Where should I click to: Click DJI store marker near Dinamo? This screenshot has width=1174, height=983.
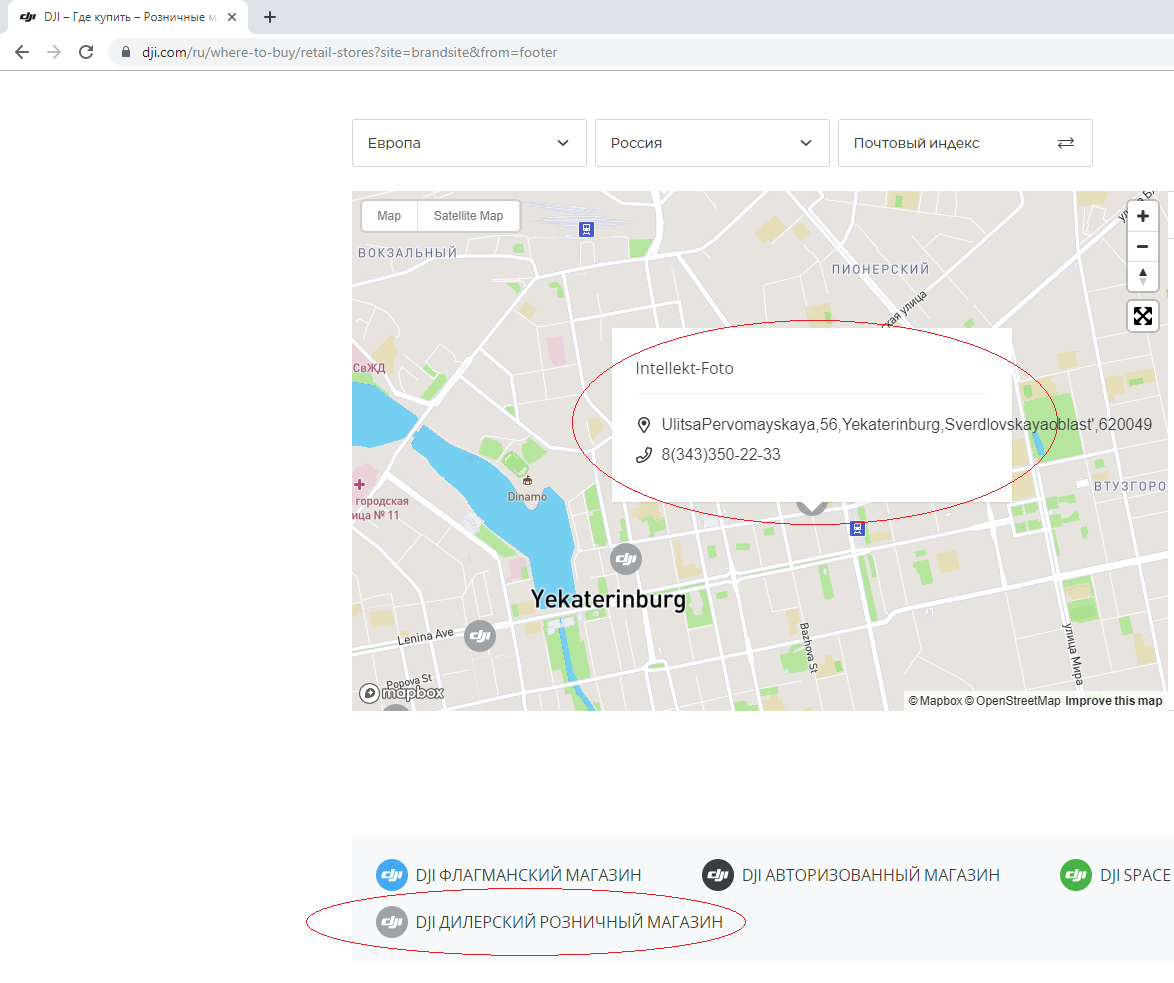point(626,559)
